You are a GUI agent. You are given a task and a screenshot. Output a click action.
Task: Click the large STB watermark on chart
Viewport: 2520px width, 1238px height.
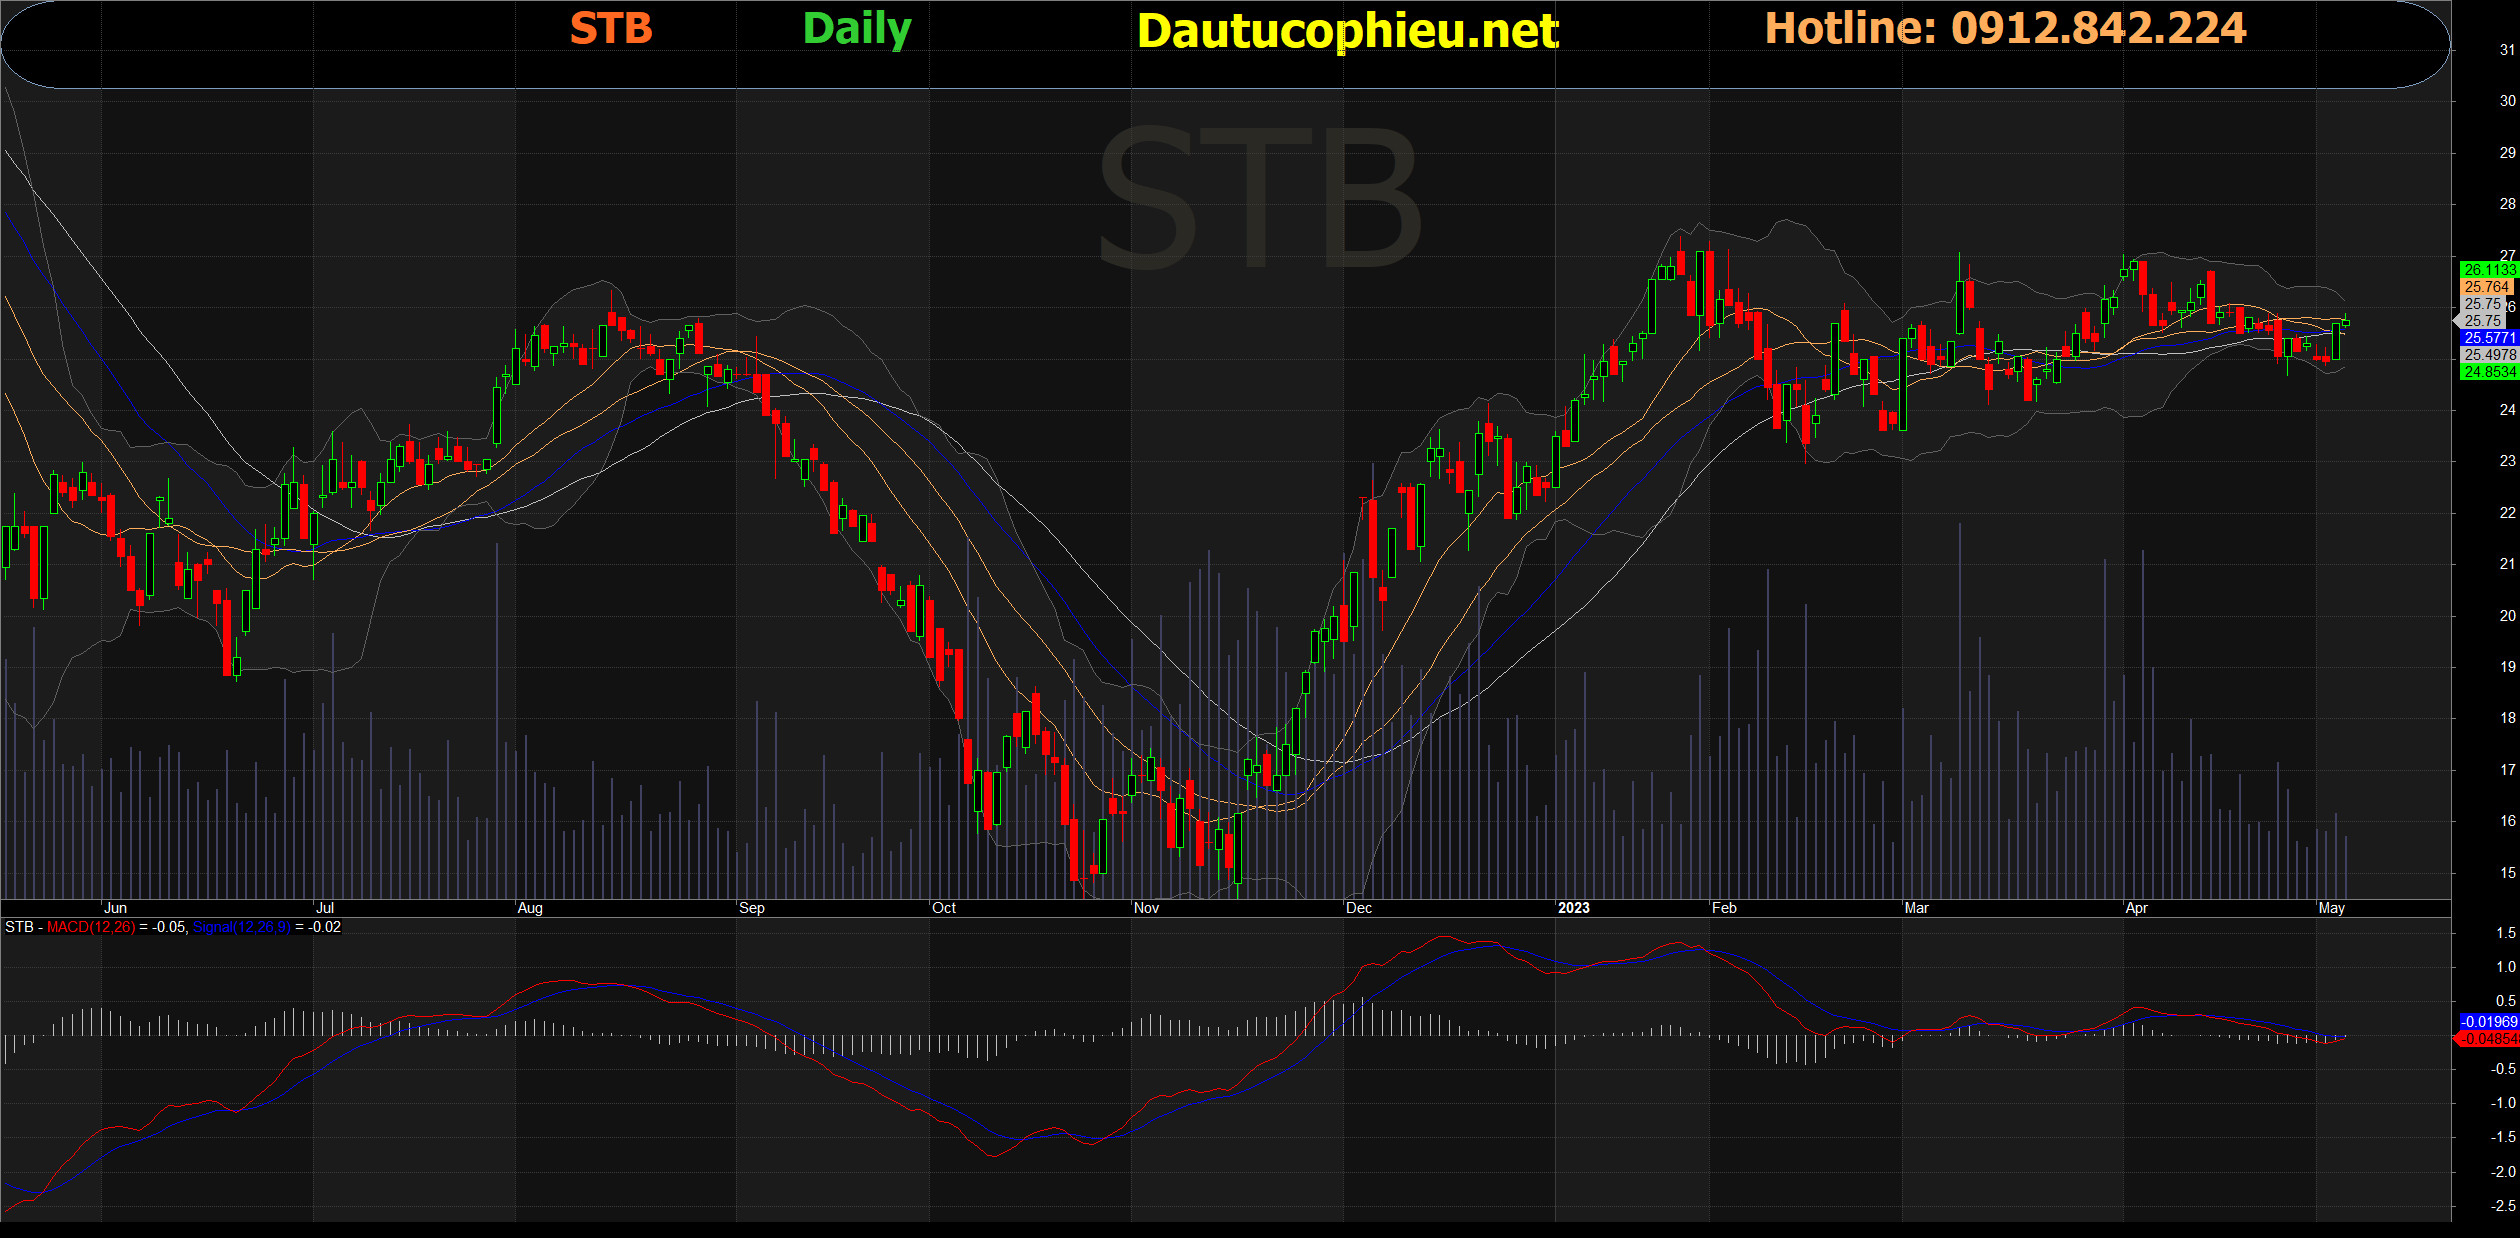tap(1260, 200)
